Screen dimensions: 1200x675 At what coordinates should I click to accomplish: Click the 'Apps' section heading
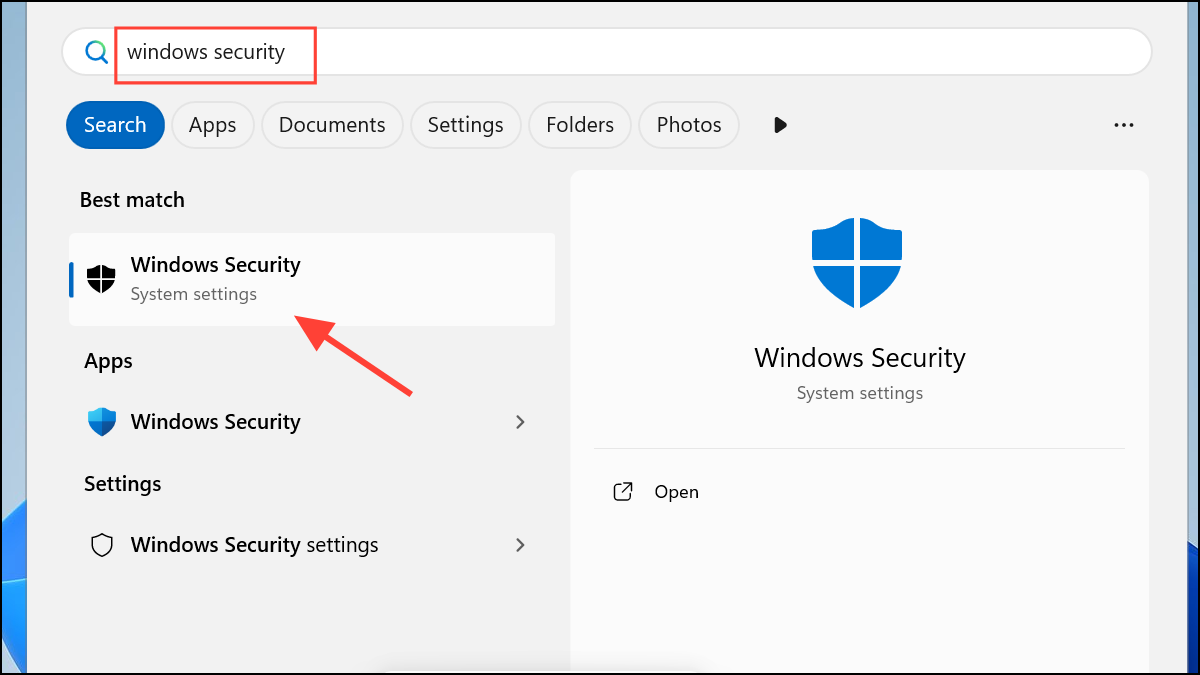pyautogui.click(x=108, y=361)
